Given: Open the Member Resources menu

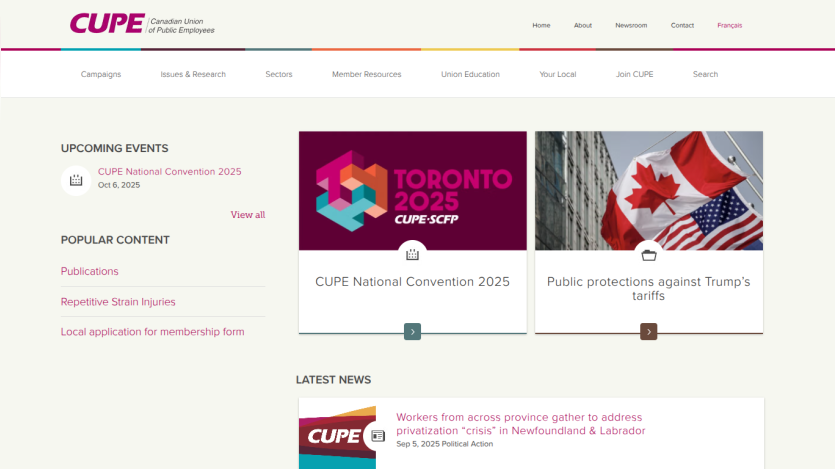Looking at the screenshot, I should (366, 75).
